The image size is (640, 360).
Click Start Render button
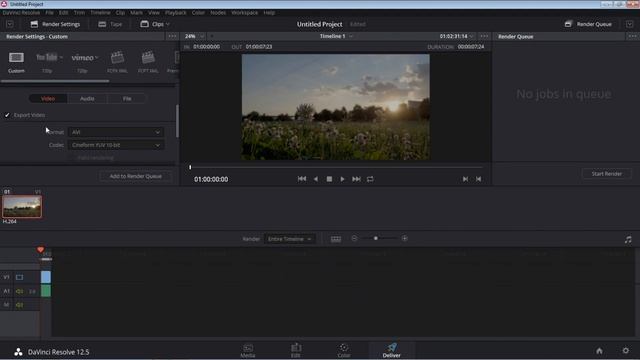point(607,174)
